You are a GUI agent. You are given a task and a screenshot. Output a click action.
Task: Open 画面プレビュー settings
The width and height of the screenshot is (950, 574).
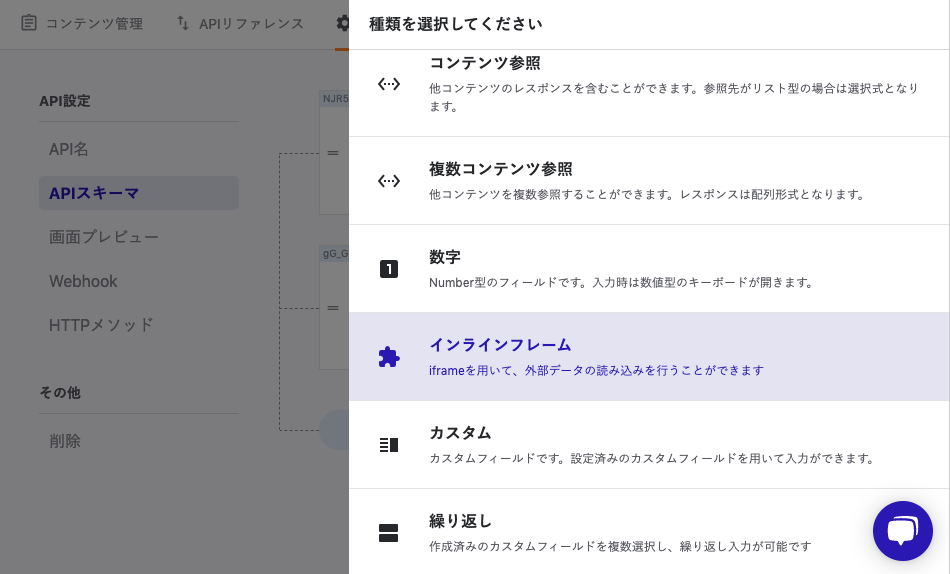click(x=104, y=237)
